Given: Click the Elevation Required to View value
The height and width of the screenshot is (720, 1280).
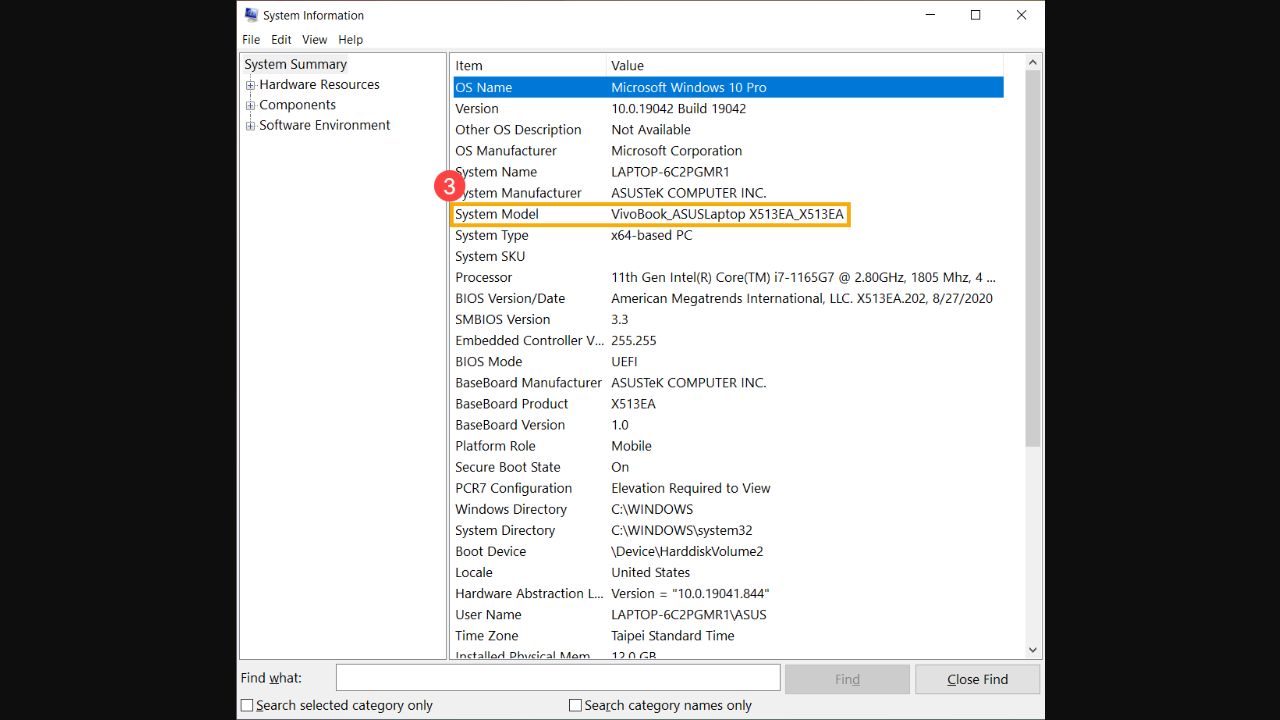Looking at the screenshot, I should [x=691, y=487].
